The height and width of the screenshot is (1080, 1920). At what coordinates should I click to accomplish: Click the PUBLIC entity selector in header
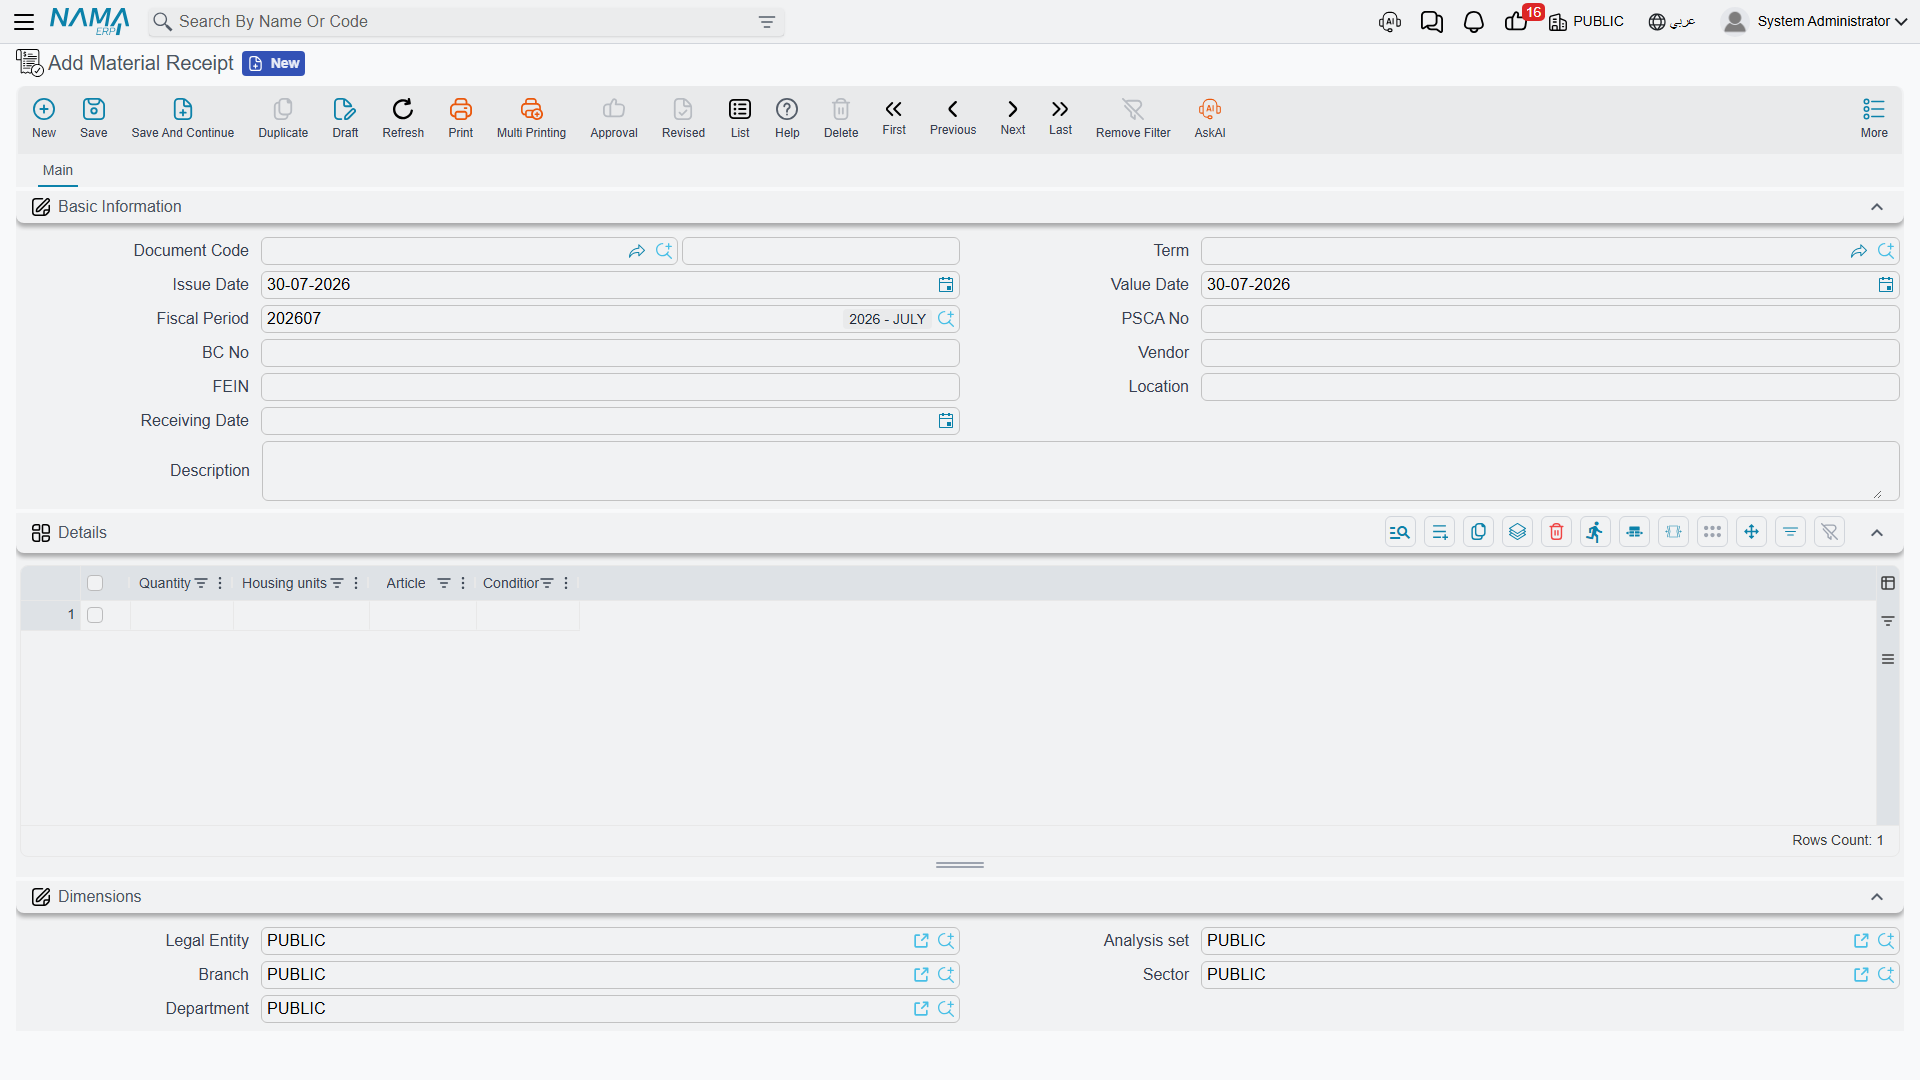point(1587,22)
